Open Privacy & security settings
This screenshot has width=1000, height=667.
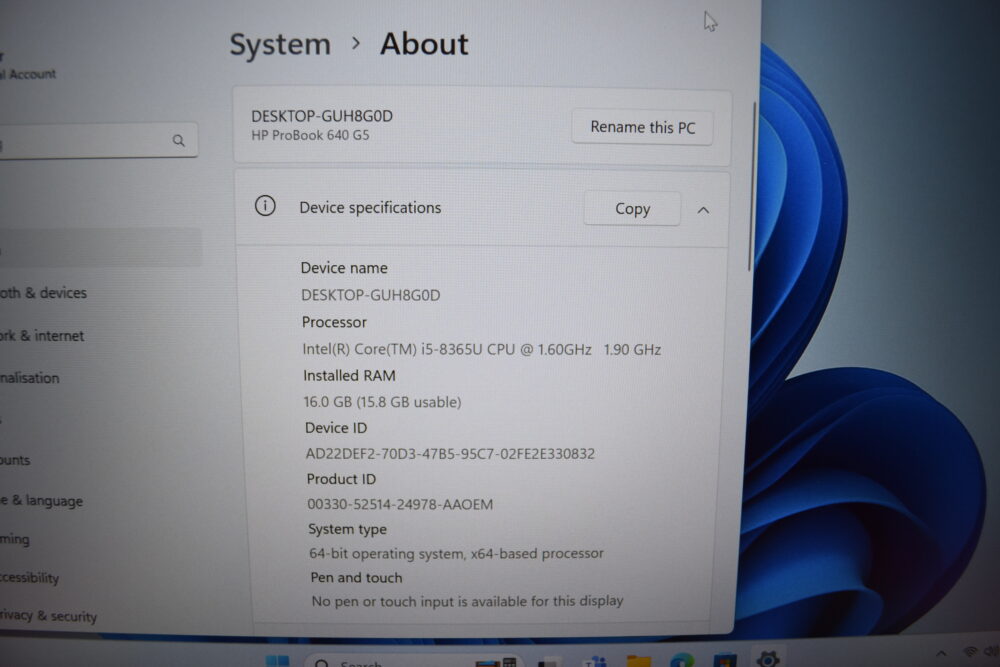click(48, 616)
